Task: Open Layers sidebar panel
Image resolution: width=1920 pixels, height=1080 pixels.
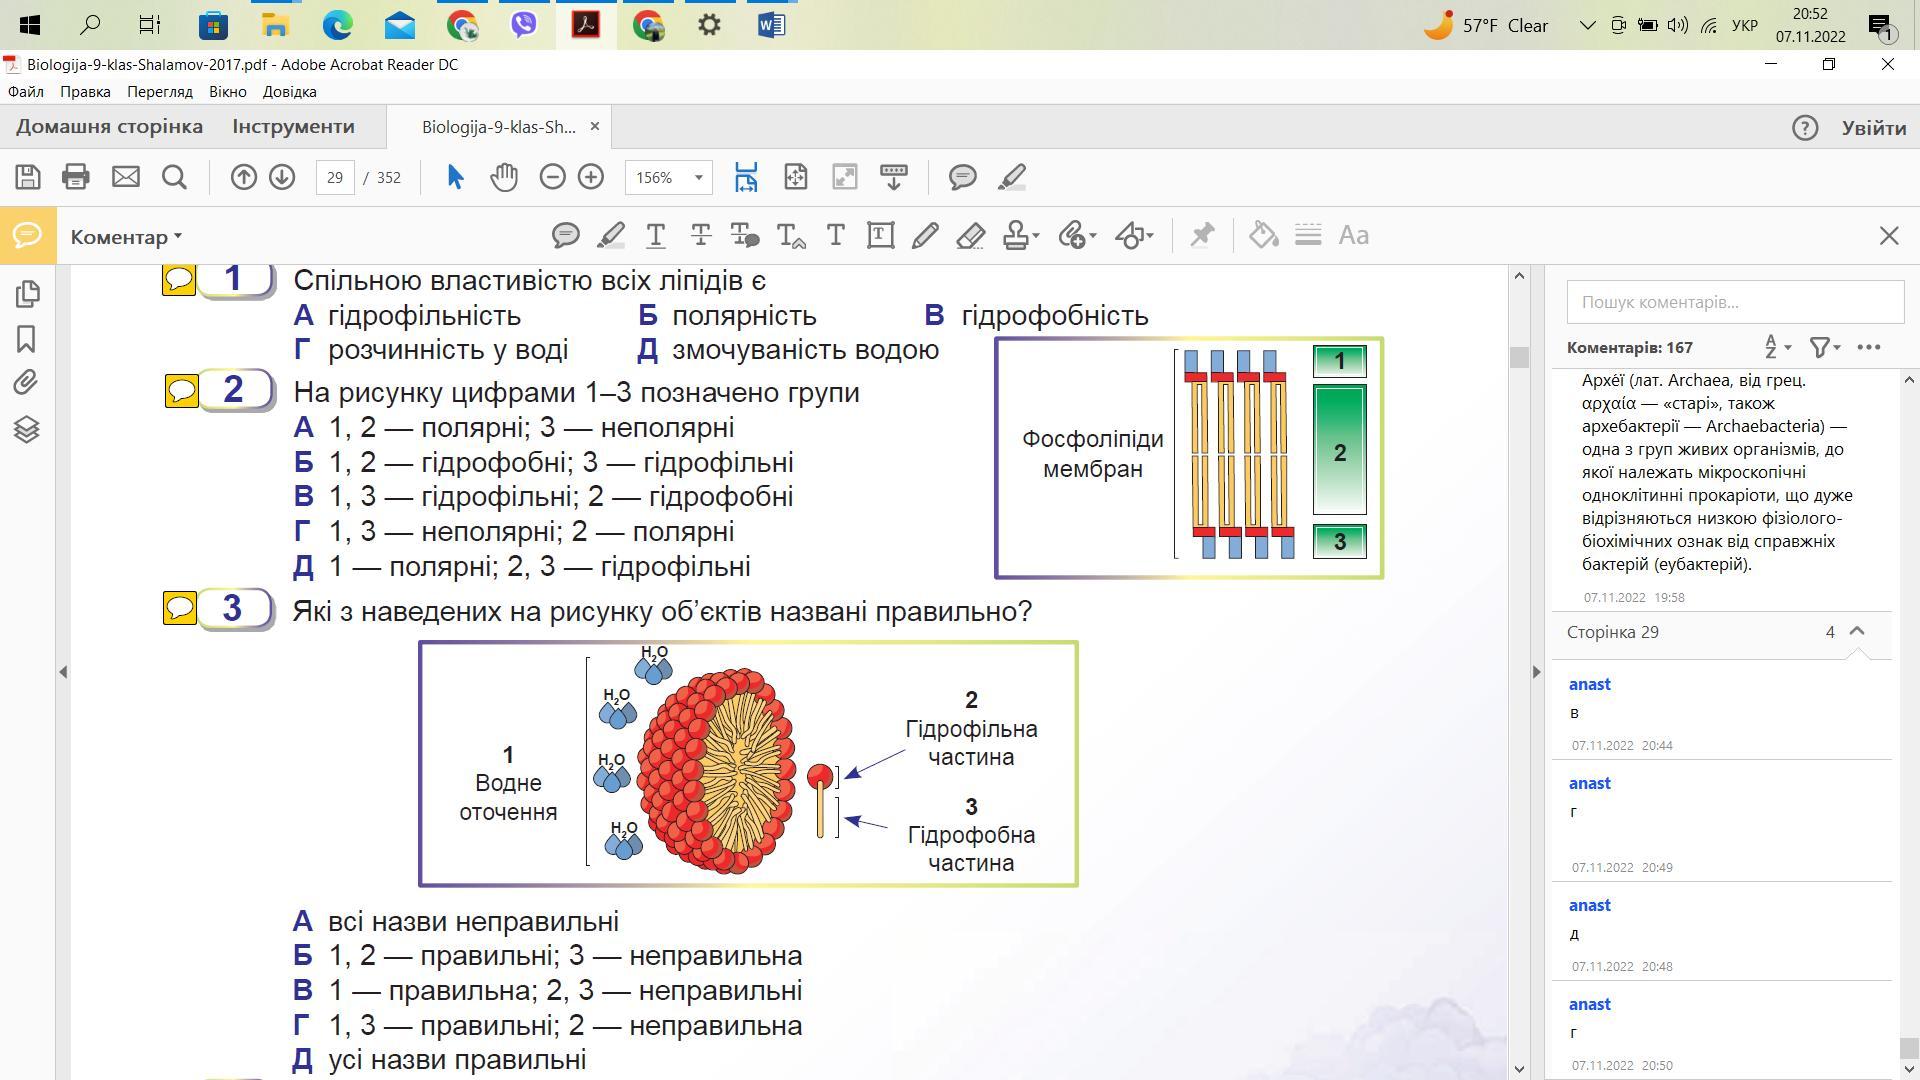Action: (x=27, y=429)
